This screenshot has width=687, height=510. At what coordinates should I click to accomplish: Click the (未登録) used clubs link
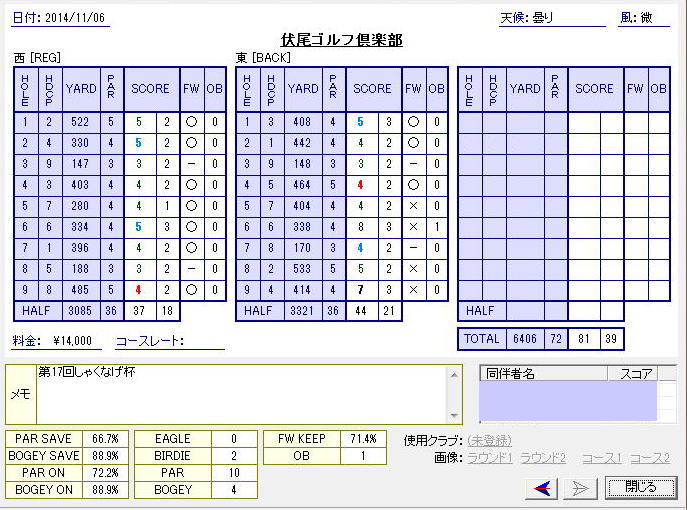click(489, 440)
